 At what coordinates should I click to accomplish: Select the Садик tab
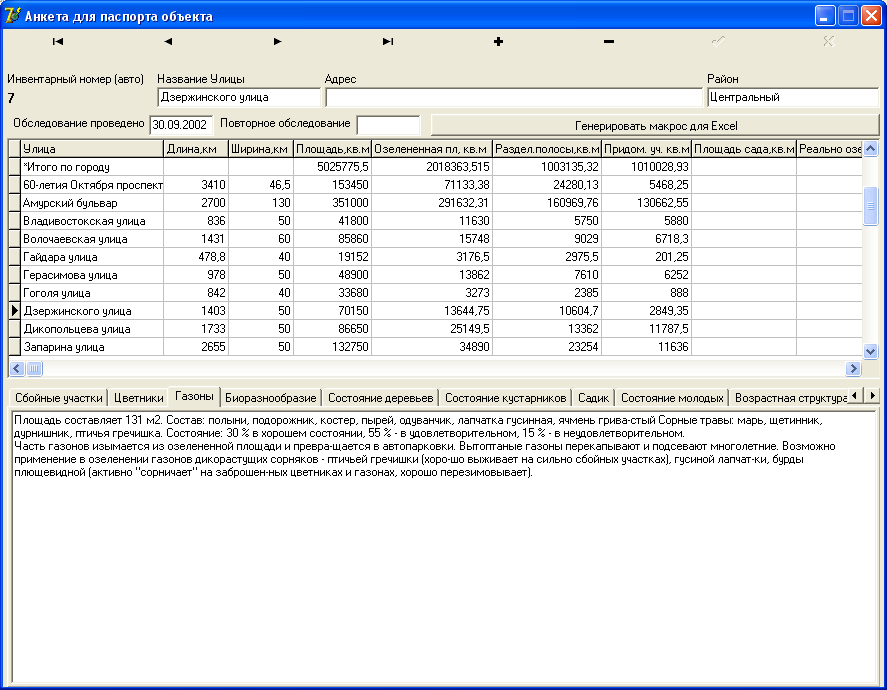tap(593, 398)
